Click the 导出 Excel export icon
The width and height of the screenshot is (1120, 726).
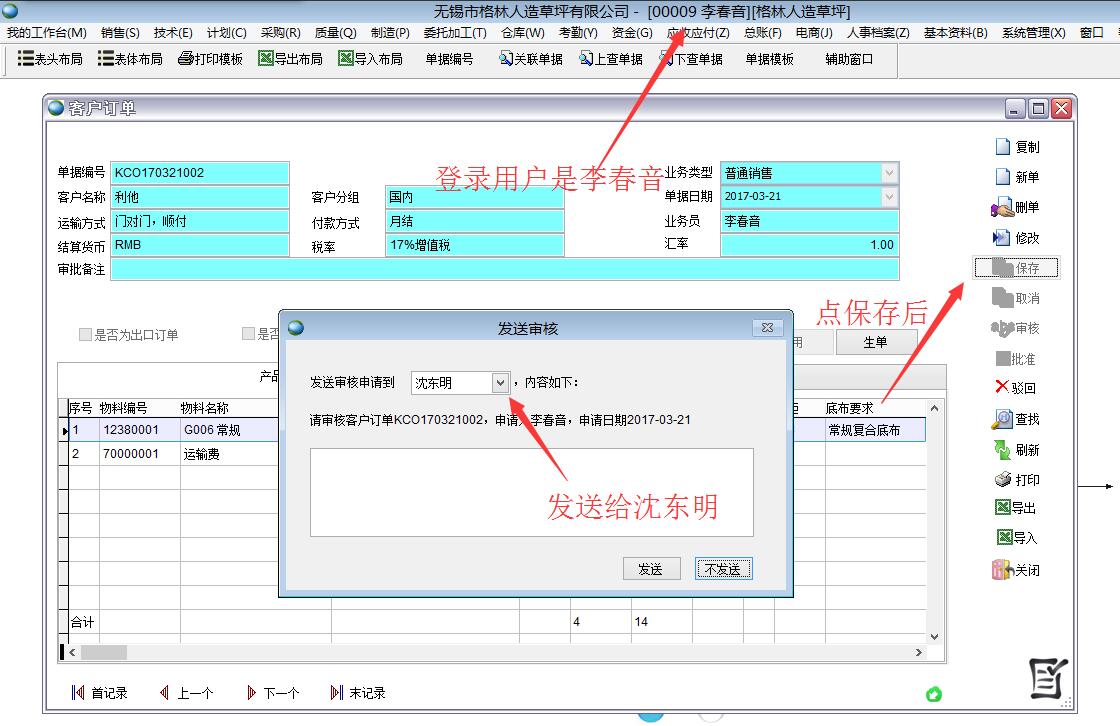click(1003, 508)
